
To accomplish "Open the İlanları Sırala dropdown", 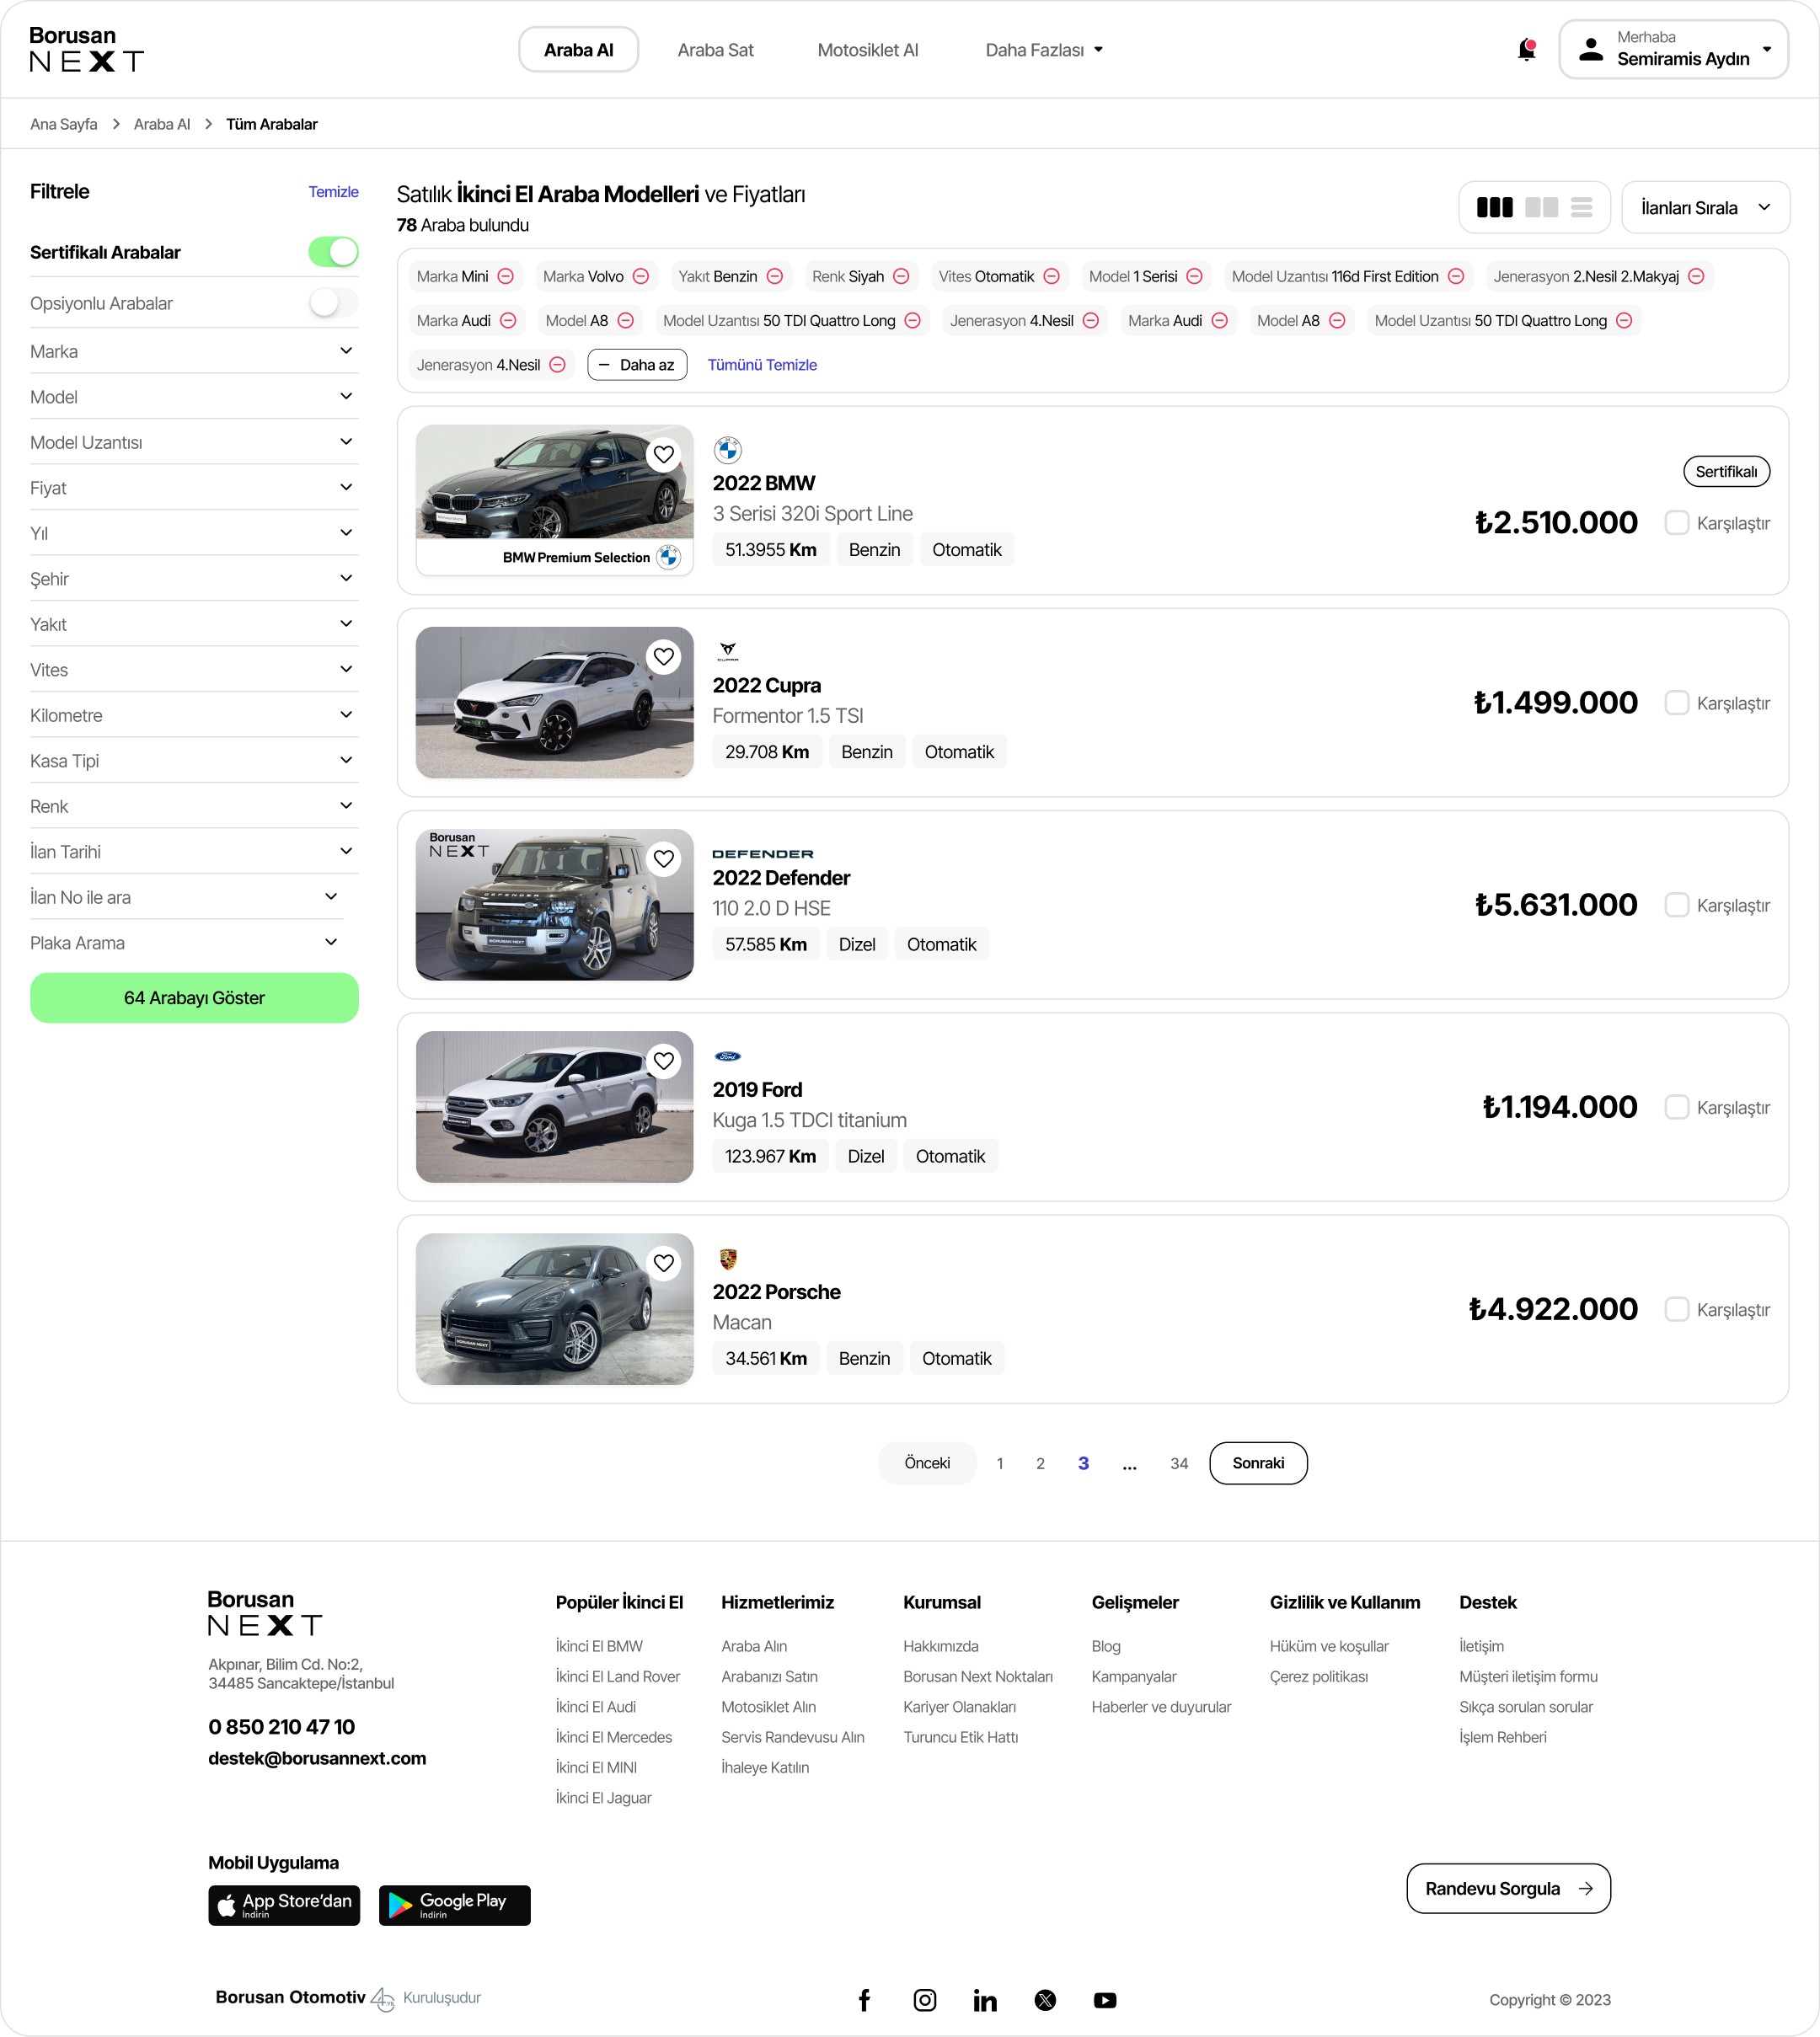I will (x=1704, y=207).
